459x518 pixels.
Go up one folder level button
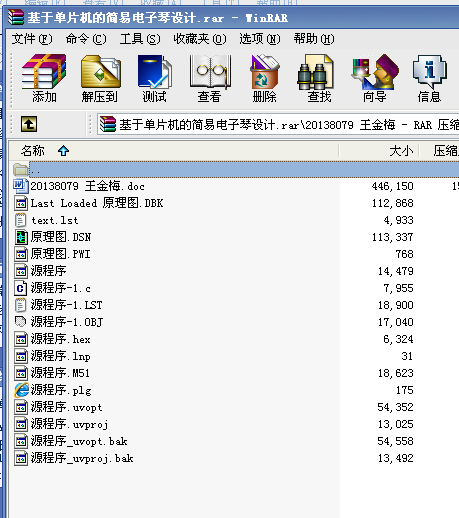[29, 124]
